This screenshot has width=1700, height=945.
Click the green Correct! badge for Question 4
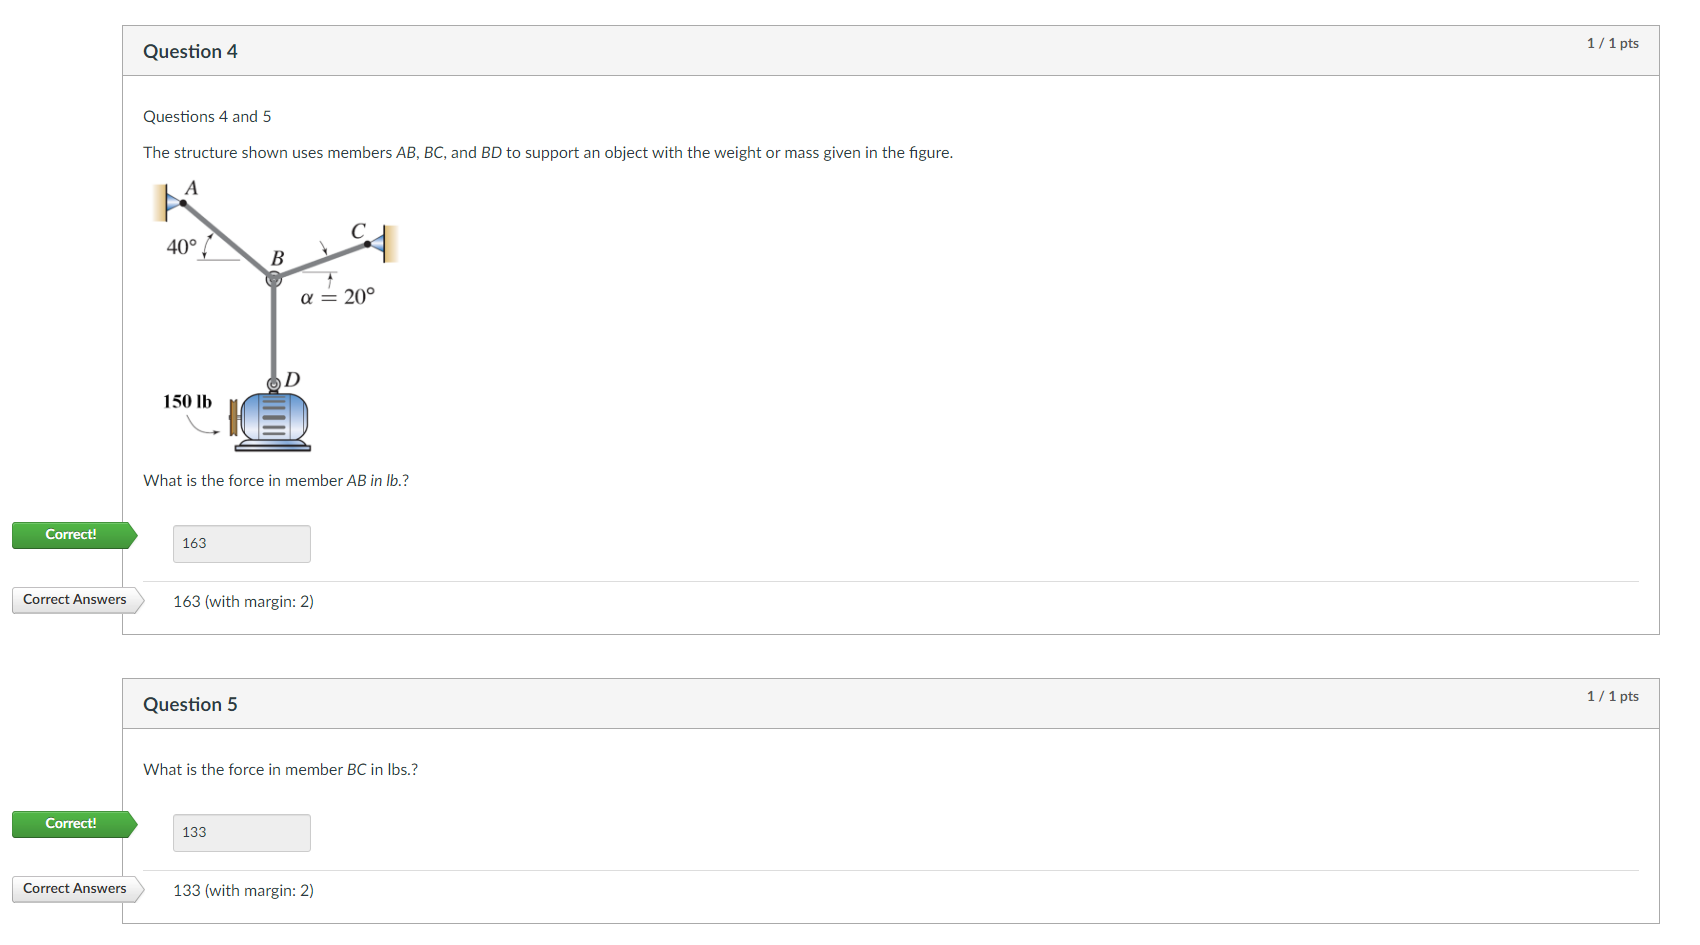[71, 534]
